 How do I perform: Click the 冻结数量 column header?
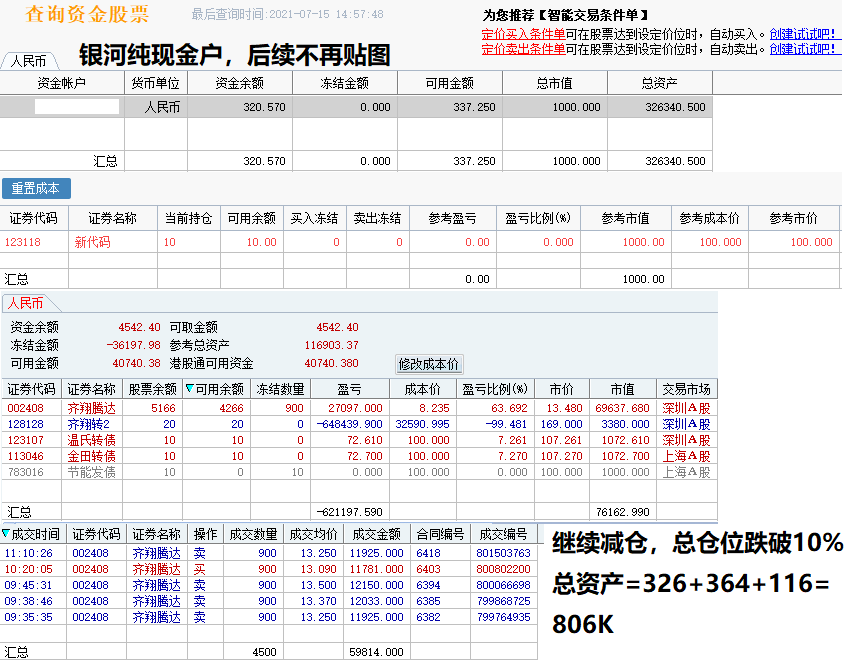[x=280, y=389]
